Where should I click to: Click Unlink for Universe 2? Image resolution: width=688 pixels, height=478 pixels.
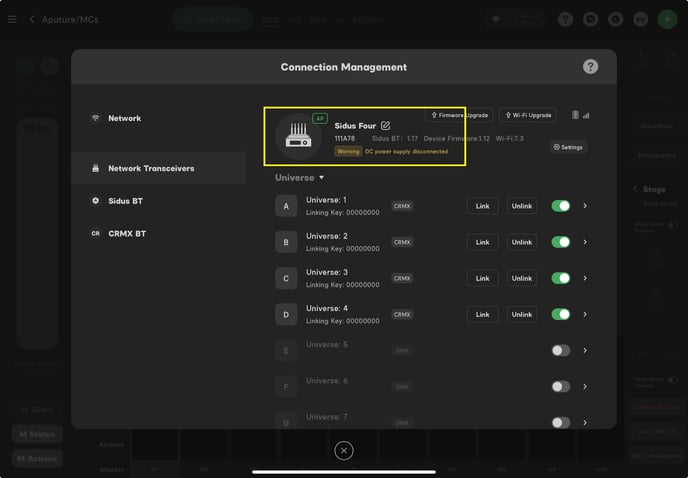click(522, 242)
